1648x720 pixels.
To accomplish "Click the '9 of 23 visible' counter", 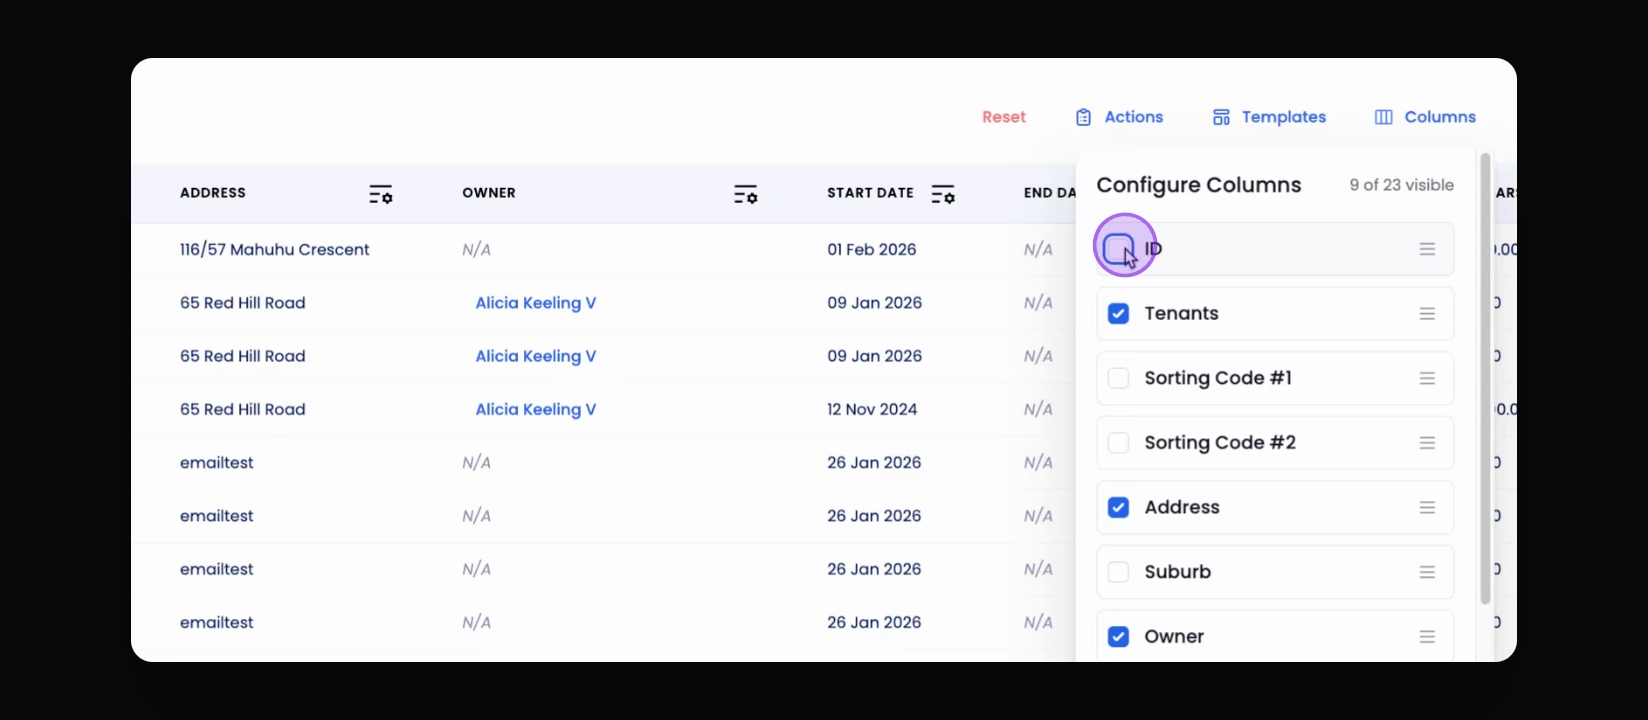I will point(1402,185).
